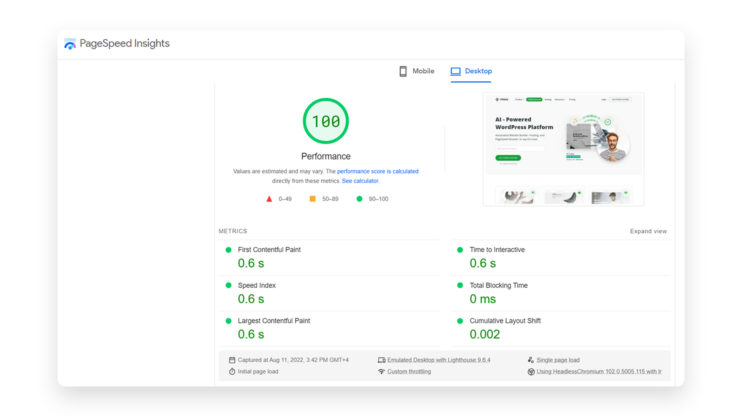Open the Single page load link

[x=558, y=360]
